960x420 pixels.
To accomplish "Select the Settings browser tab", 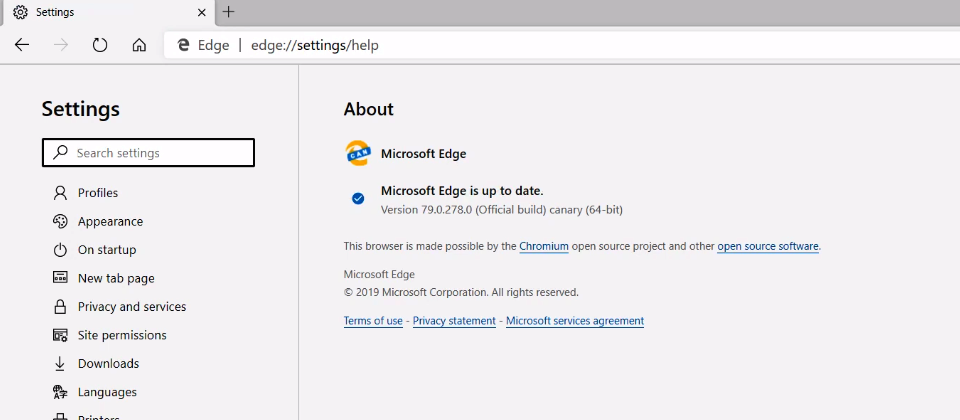I will click(x=108, y=12).
